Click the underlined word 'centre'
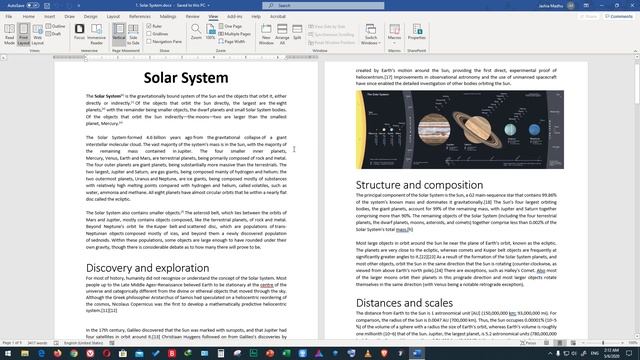Image resolution: width=640 pixels, height=360 pixels. click(267, 285)
